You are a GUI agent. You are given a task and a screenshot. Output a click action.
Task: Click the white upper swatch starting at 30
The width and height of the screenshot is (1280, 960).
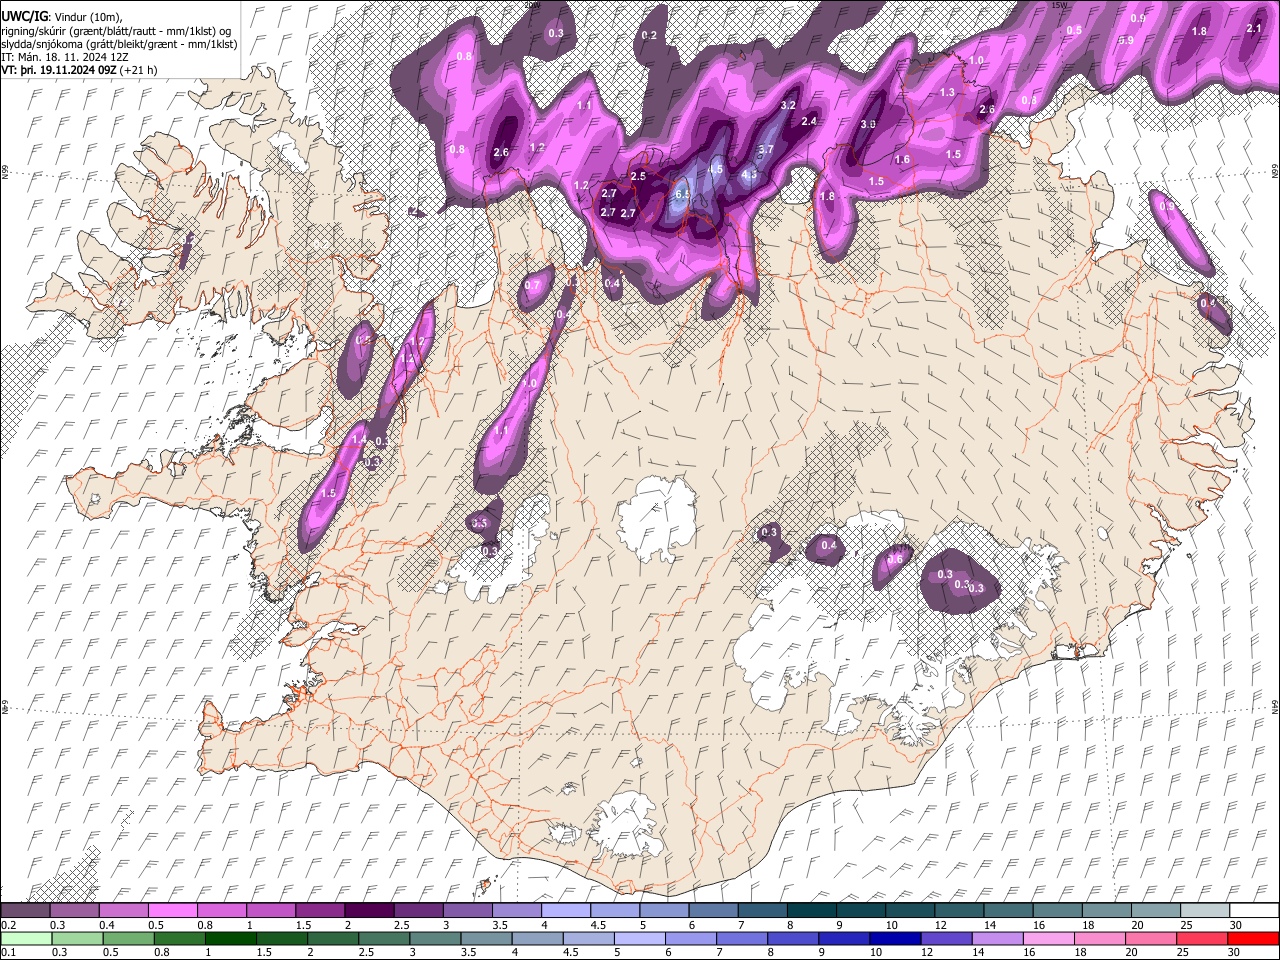pos(1253,910)
